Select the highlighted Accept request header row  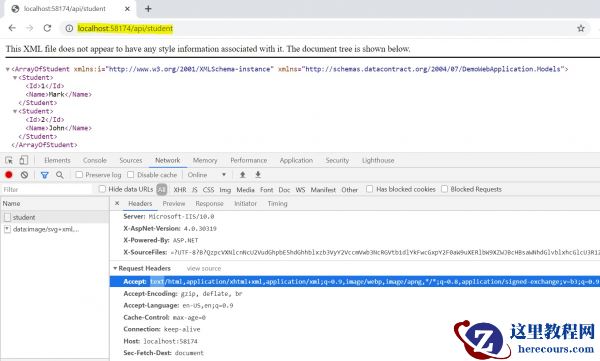(355, 282)
